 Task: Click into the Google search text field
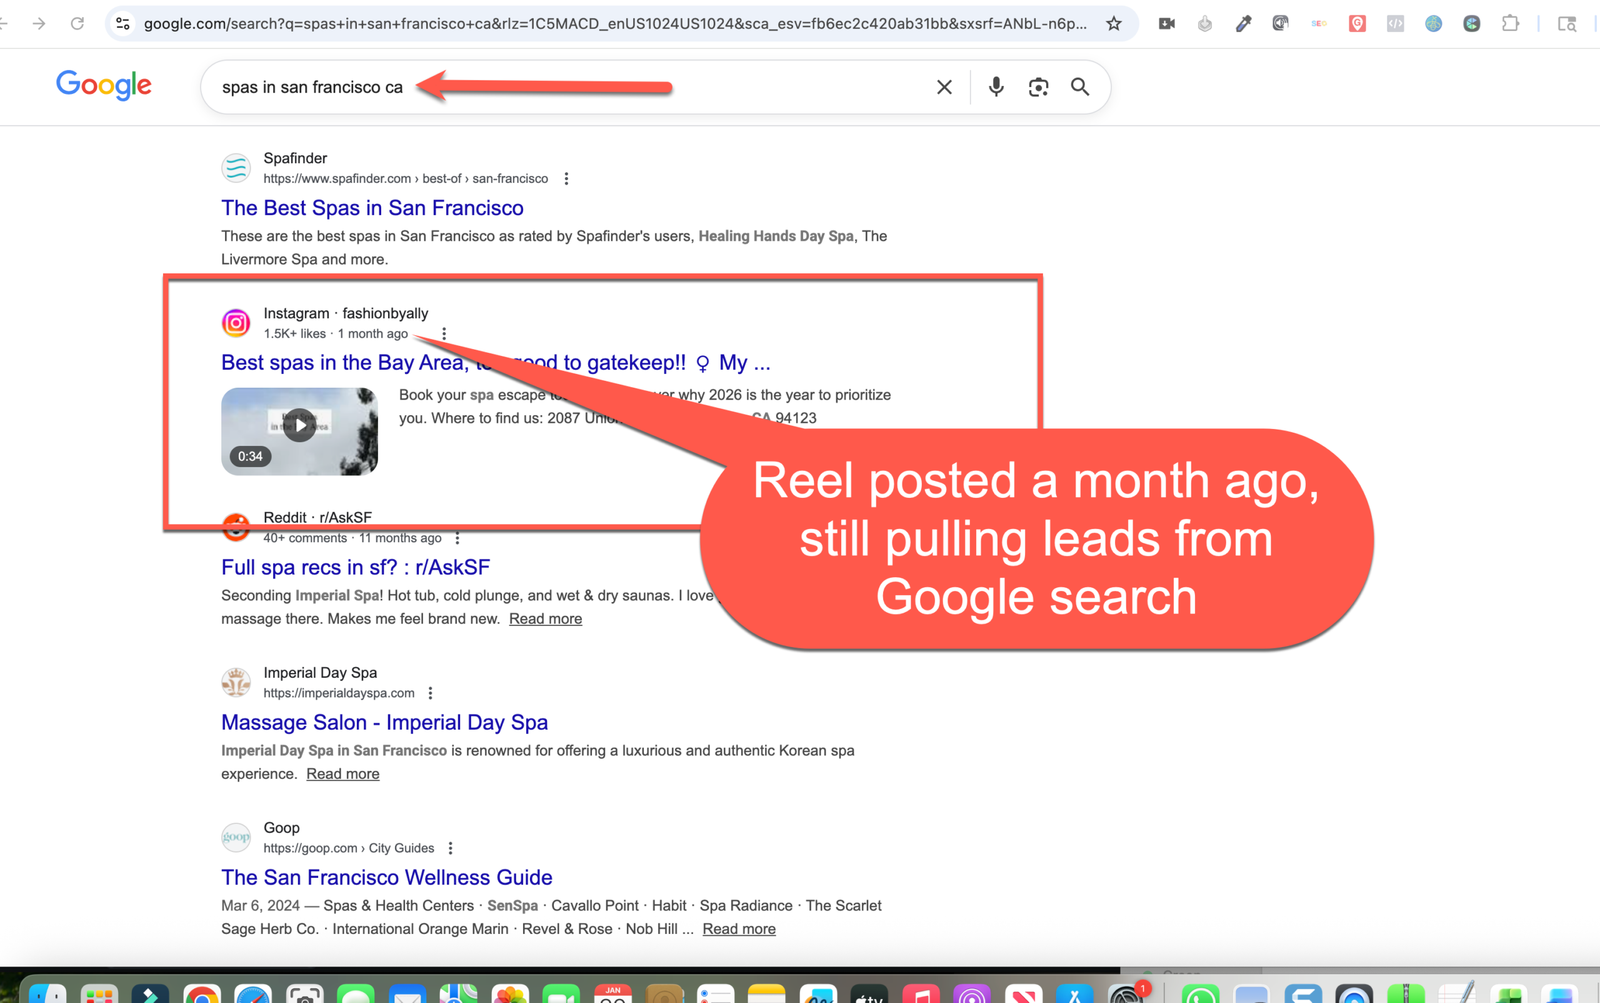point(560,87)
